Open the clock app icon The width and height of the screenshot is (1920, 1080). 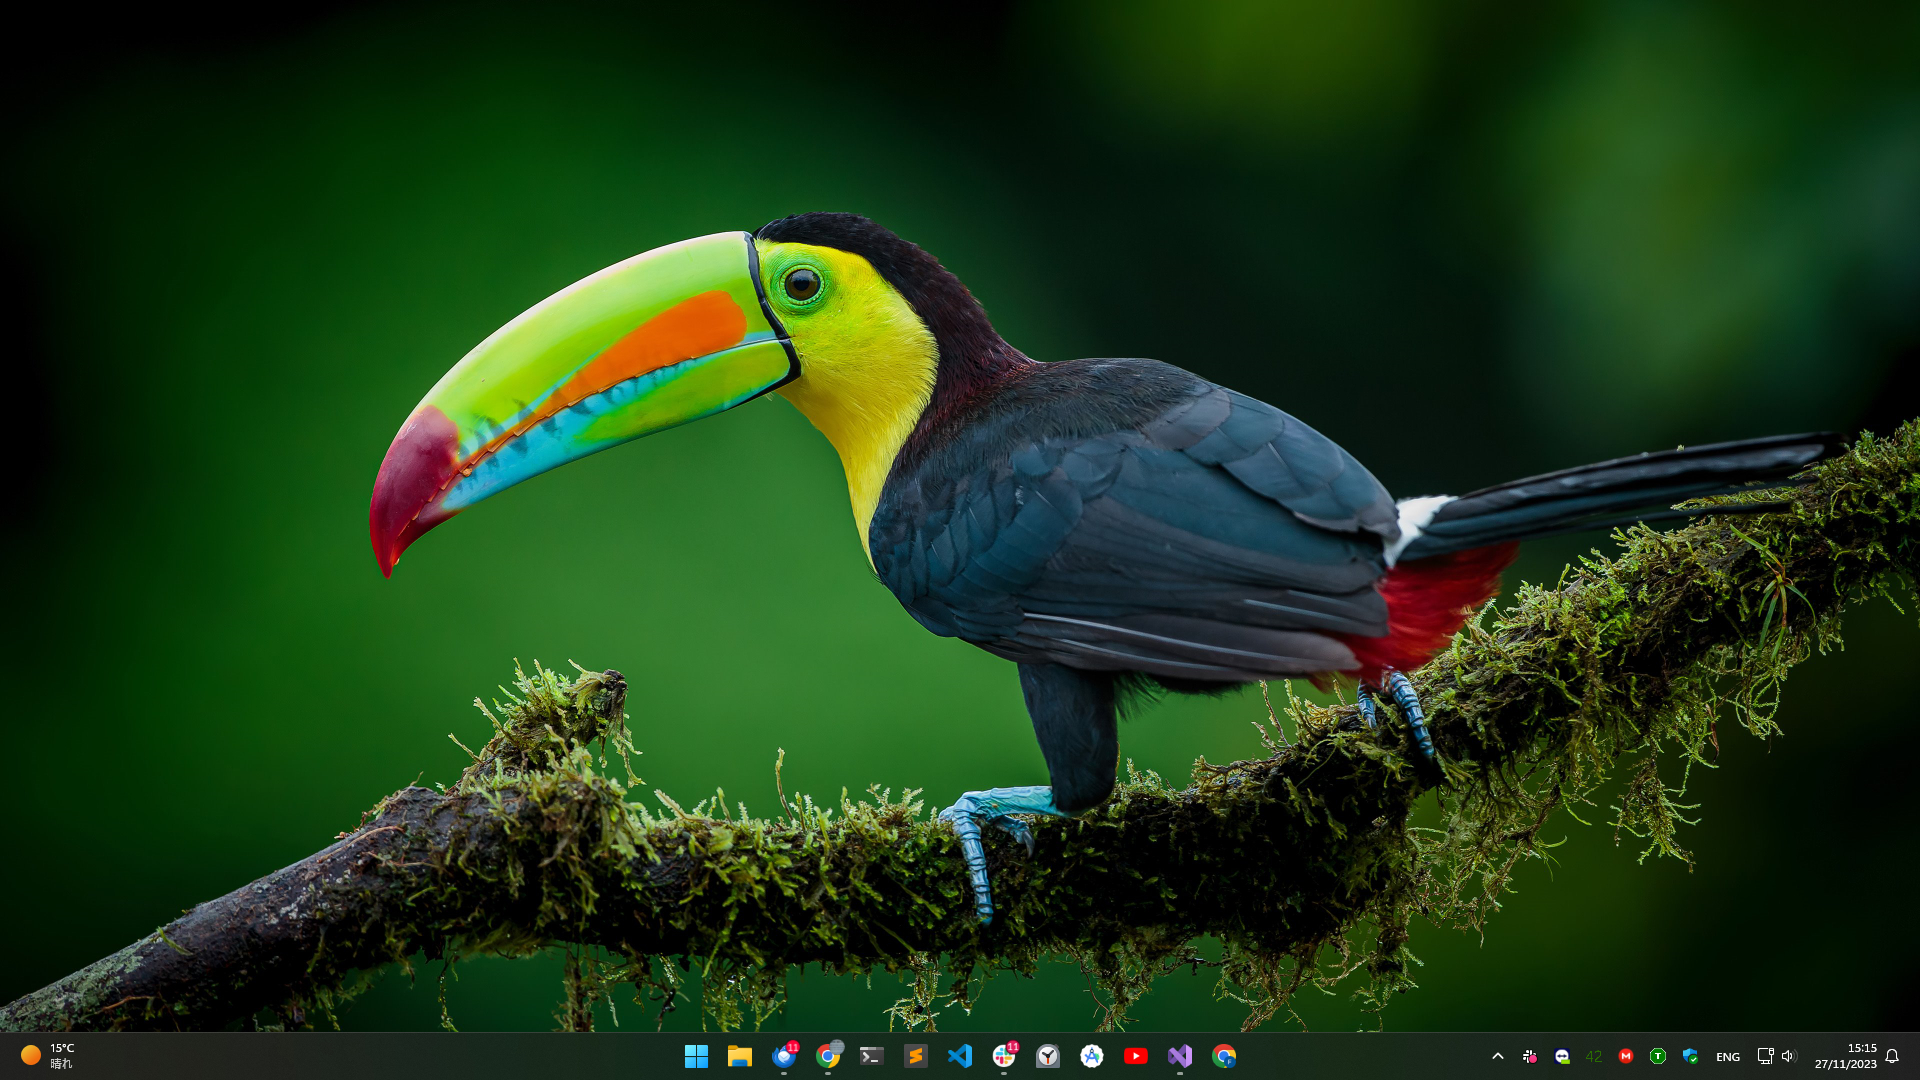click(x=1048, y=1056)
